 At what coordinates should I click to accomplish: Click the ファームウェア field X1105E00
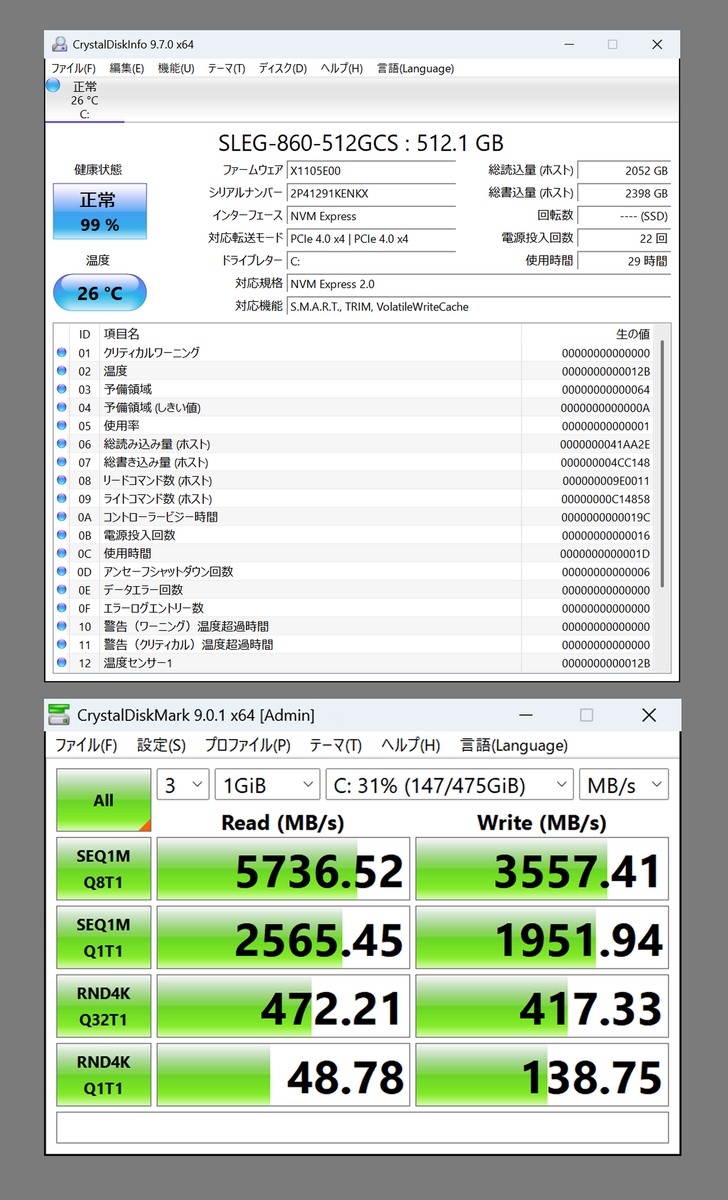click(371, 171)
